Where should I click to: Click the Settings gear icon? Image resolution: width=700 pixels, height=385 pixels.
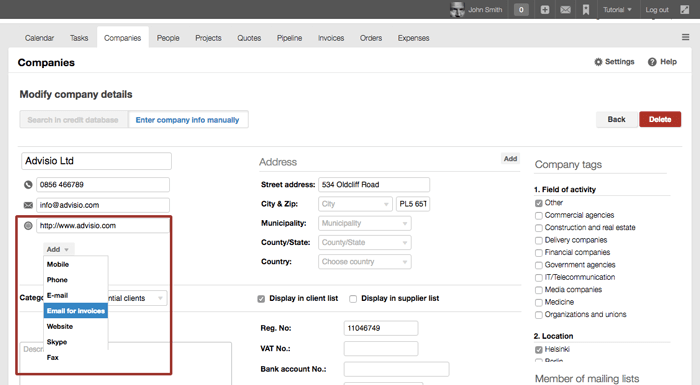pos(598,62)
